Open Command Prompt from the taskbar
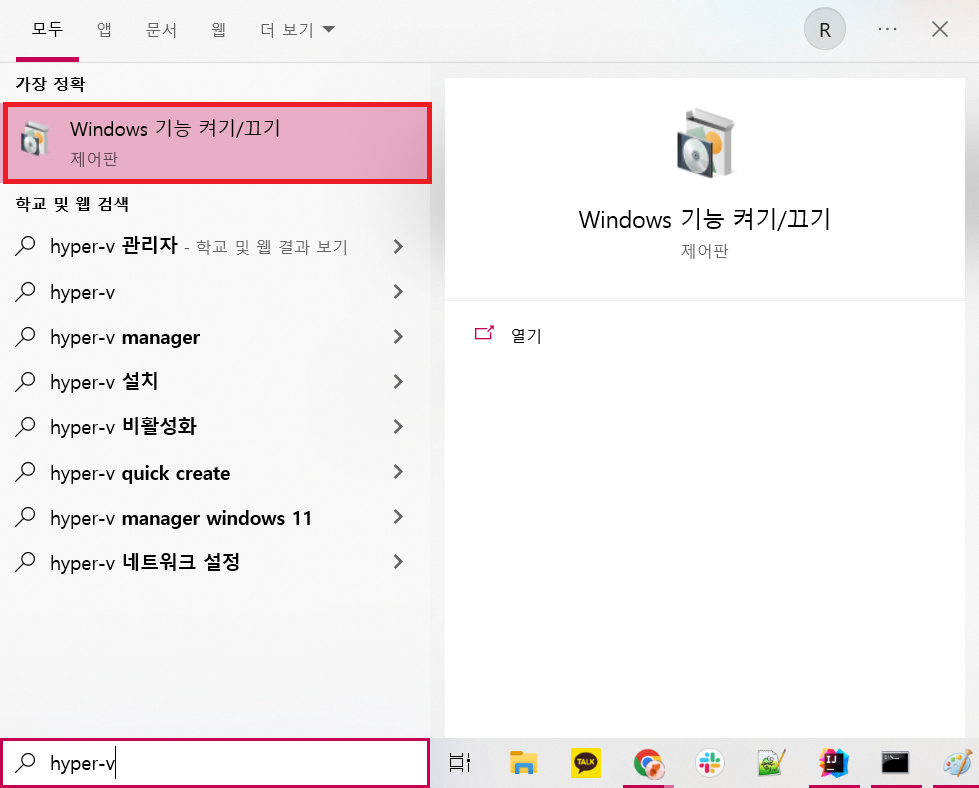The height and width of the screenshot is (788, 979). tap(895, 762)
